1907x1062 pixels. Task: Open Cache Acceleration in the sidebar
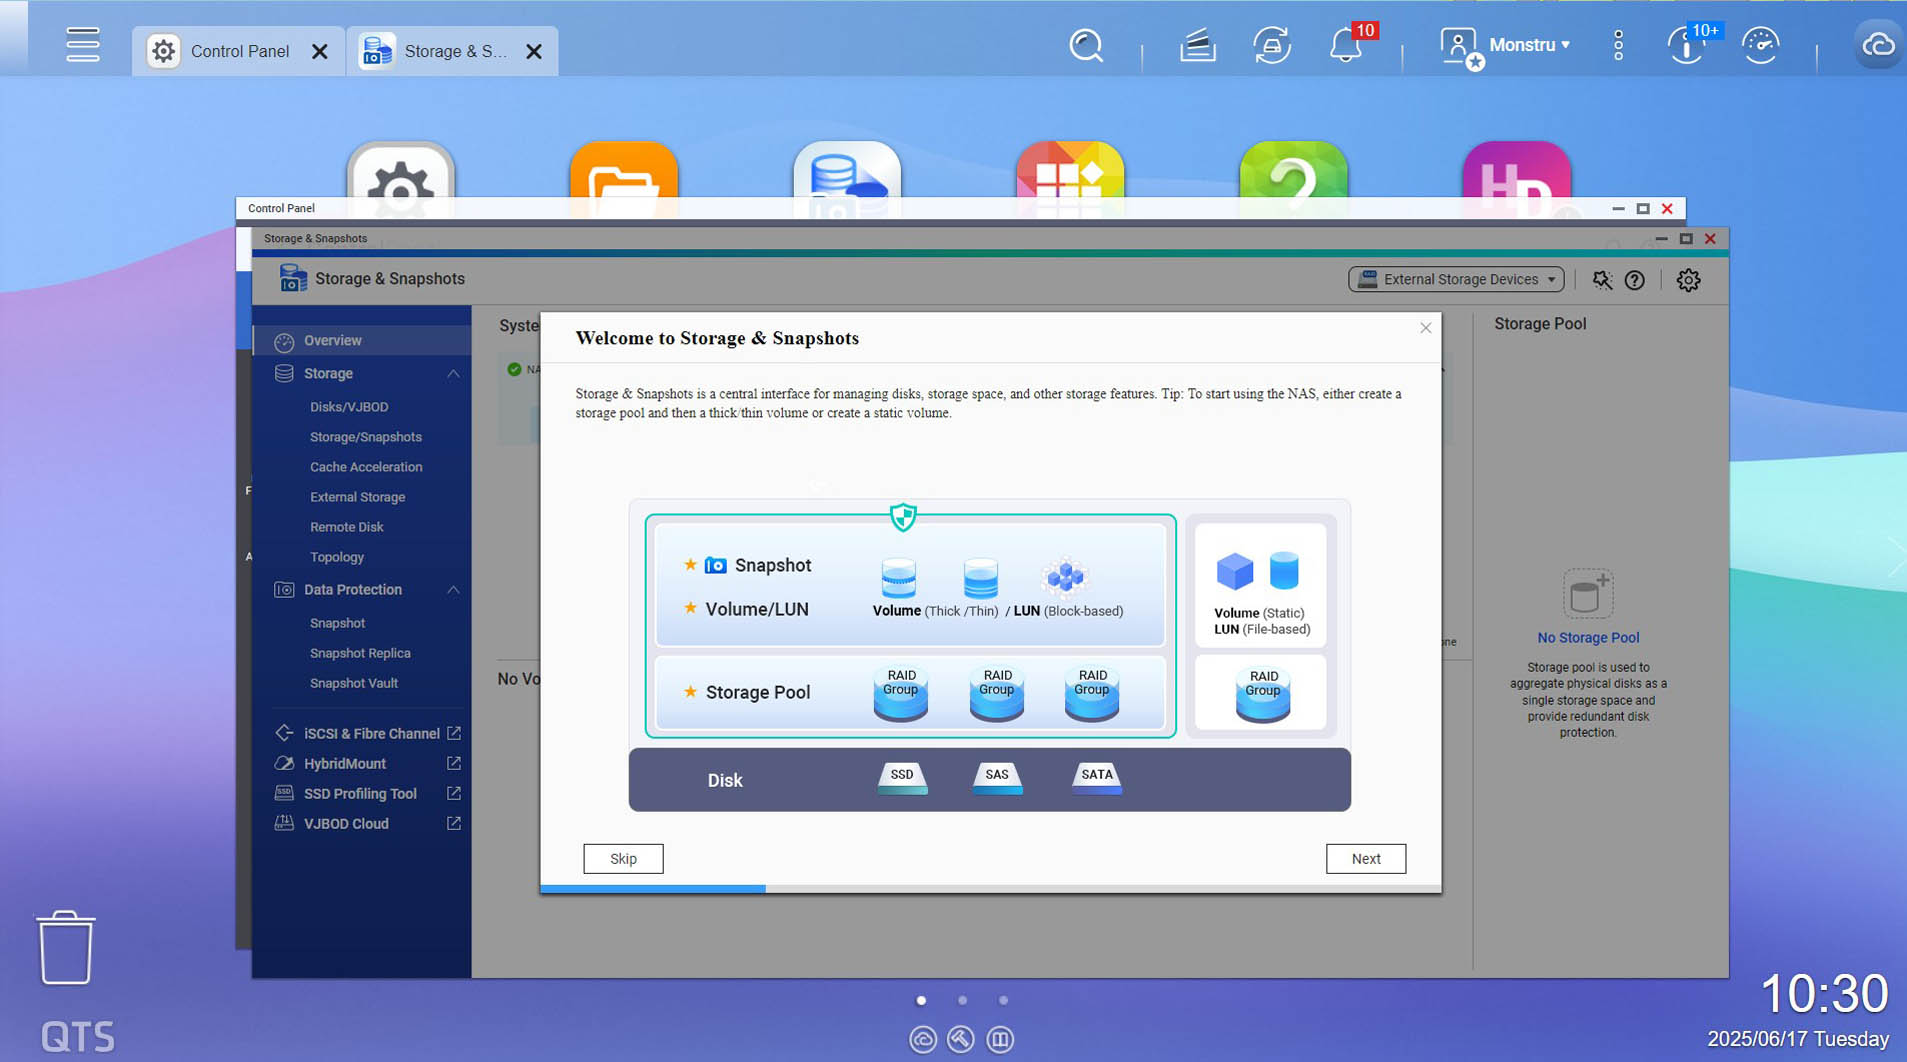[x=366, y=467]
